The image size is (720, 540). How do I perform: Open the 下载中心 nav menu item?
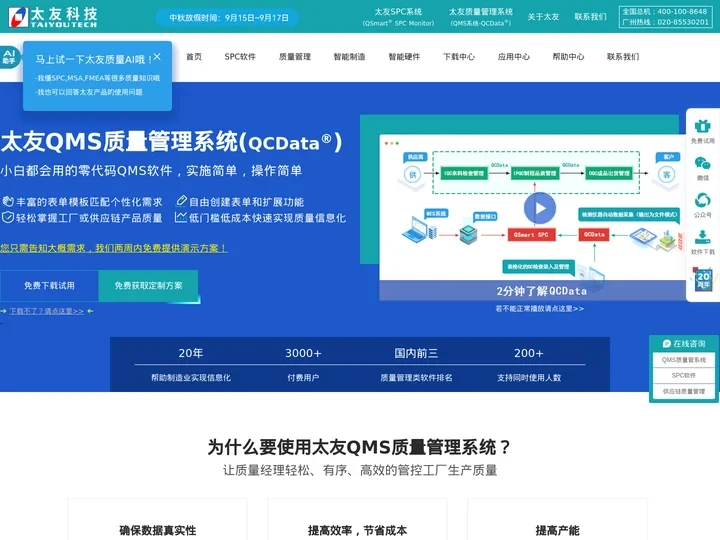pyautogui.click(x=459, y=57)
